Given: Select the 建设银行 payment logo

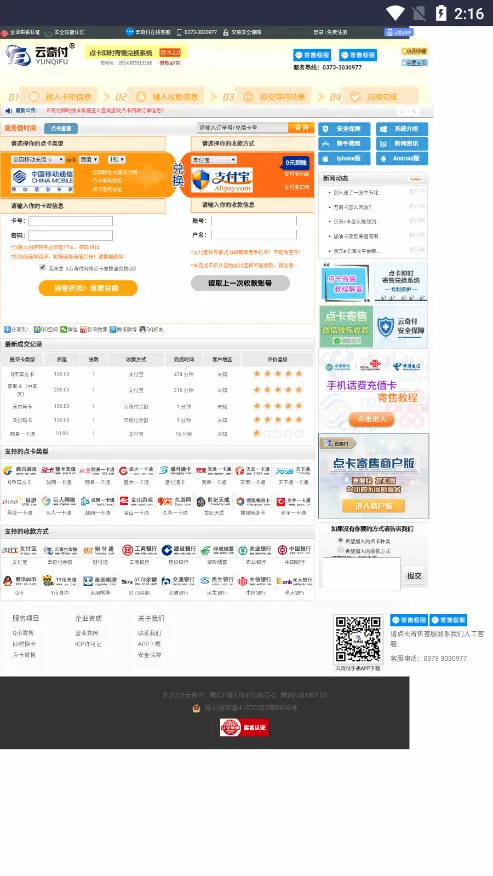Looking at the screenshot, I should click(178, 550).
